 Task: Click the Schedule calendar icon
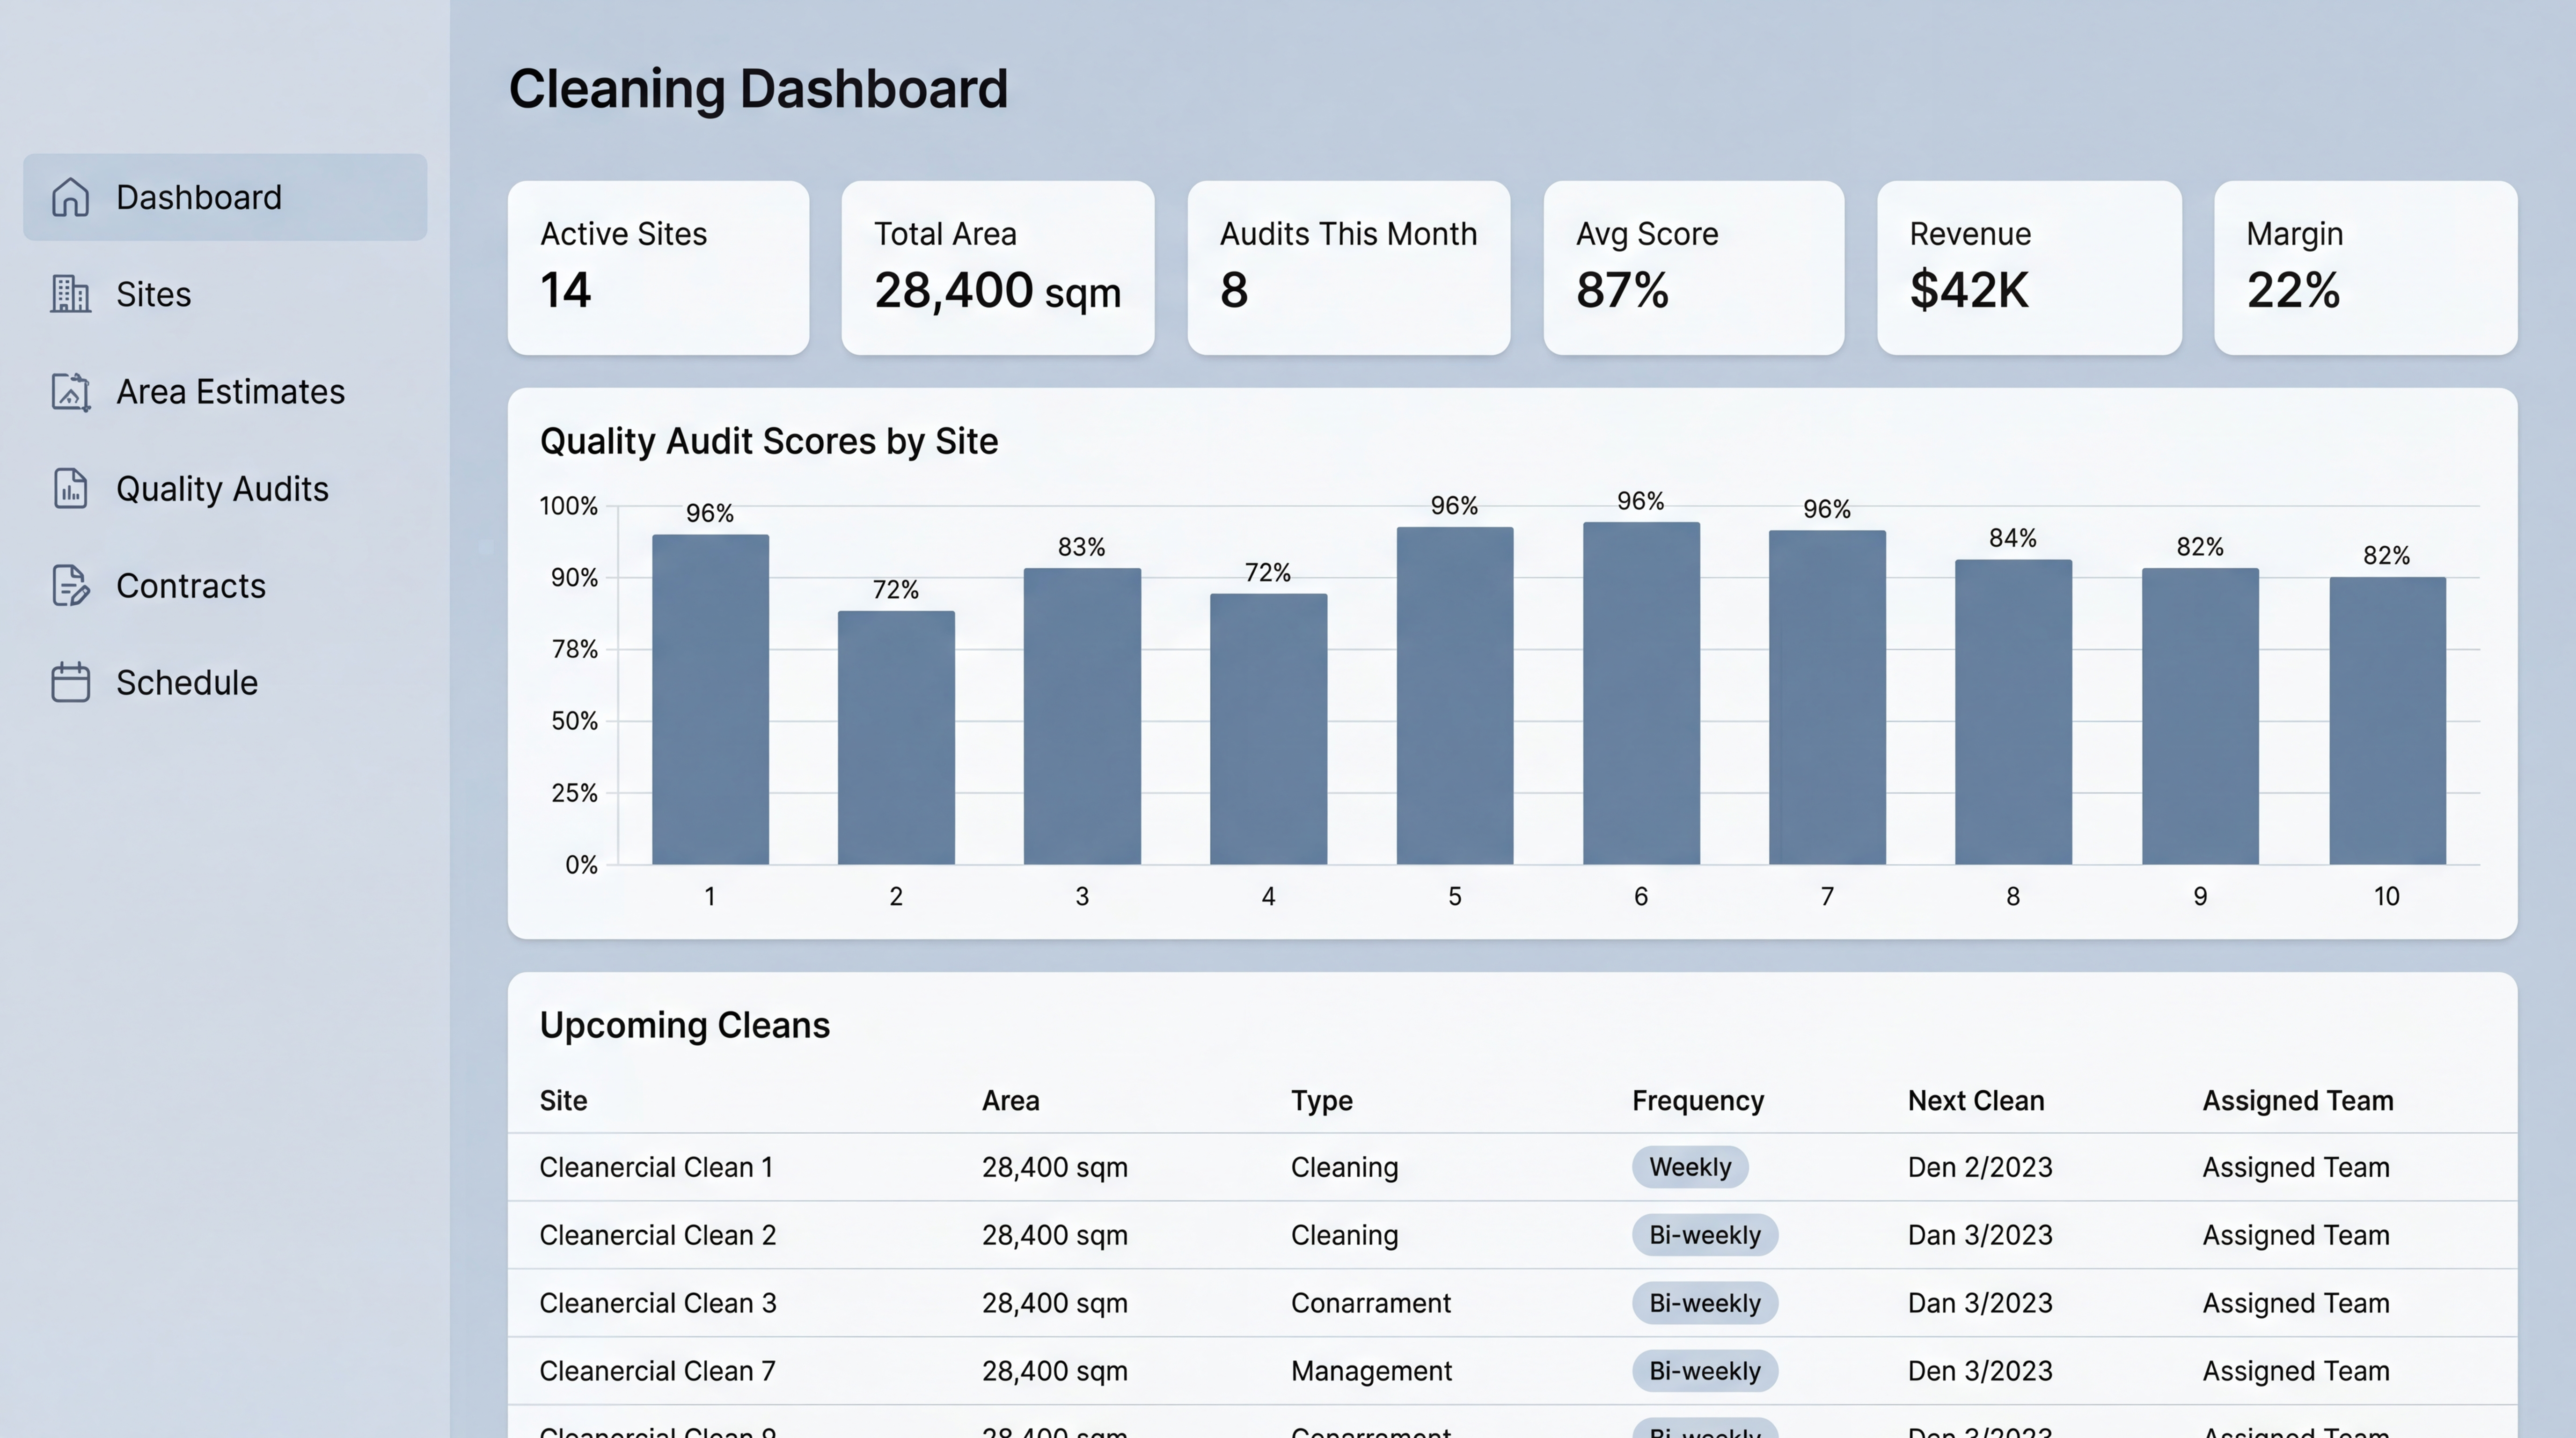click(70, 682)
